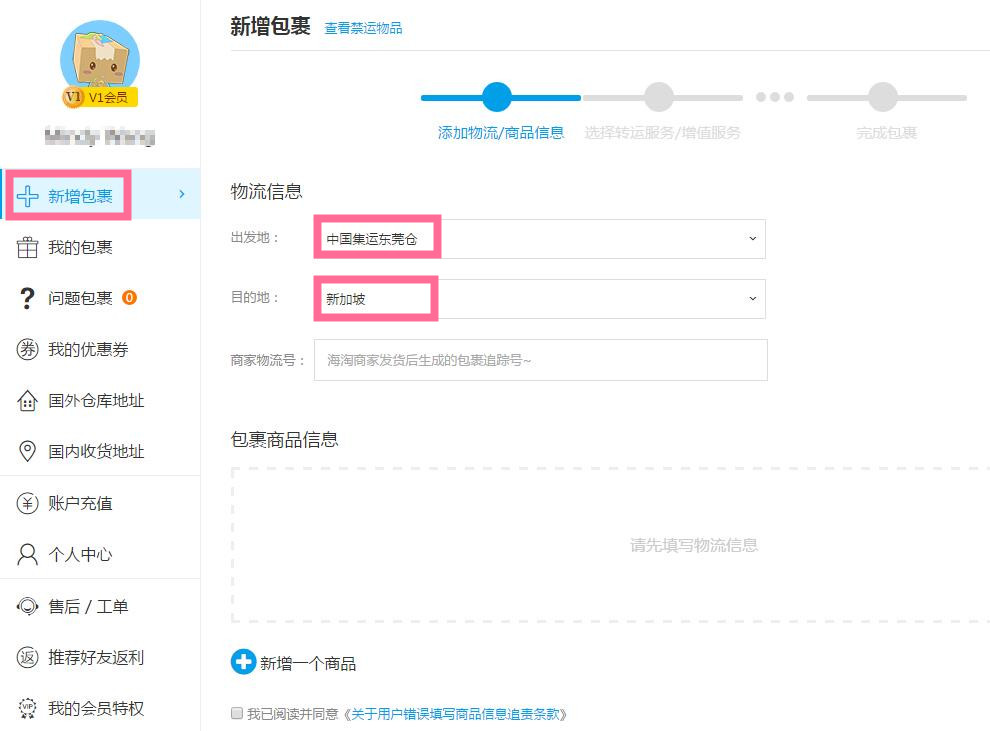Click the plus icon beside 新增包裹
This screenshot has width=990, height=731.
pyautogui.click(x=28, y=195)
